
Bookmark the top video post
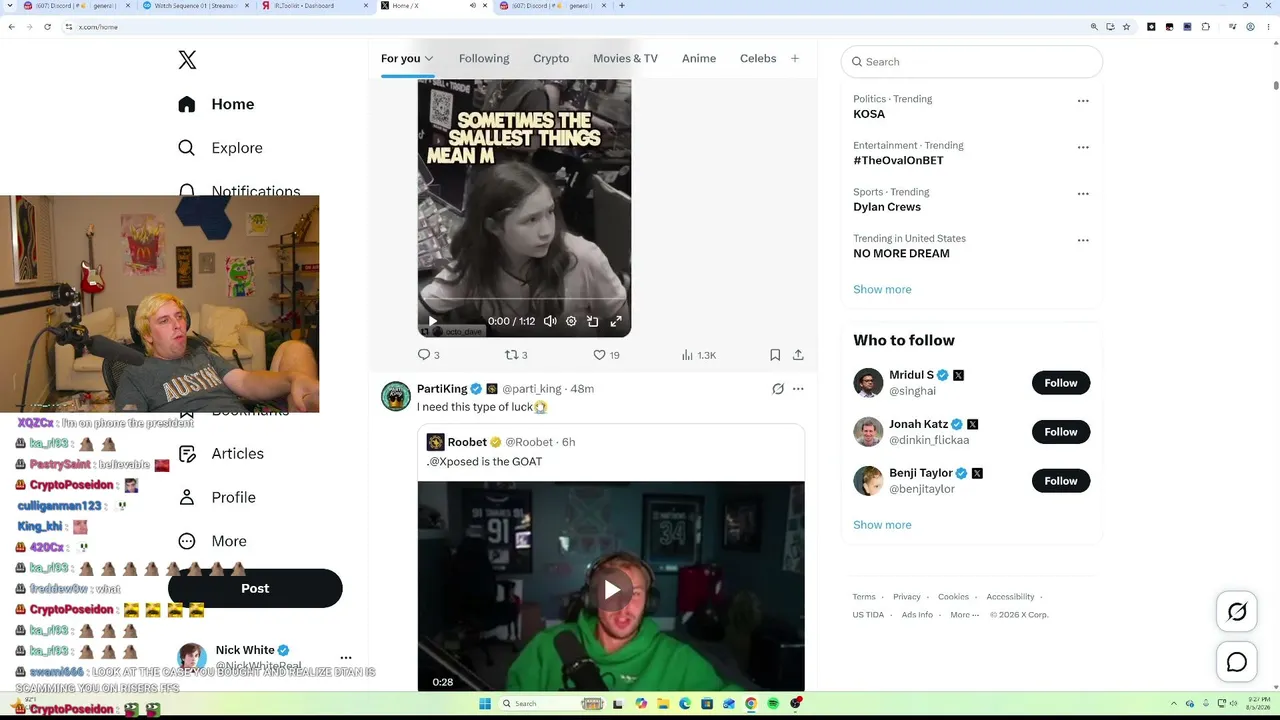click(775, 355)
